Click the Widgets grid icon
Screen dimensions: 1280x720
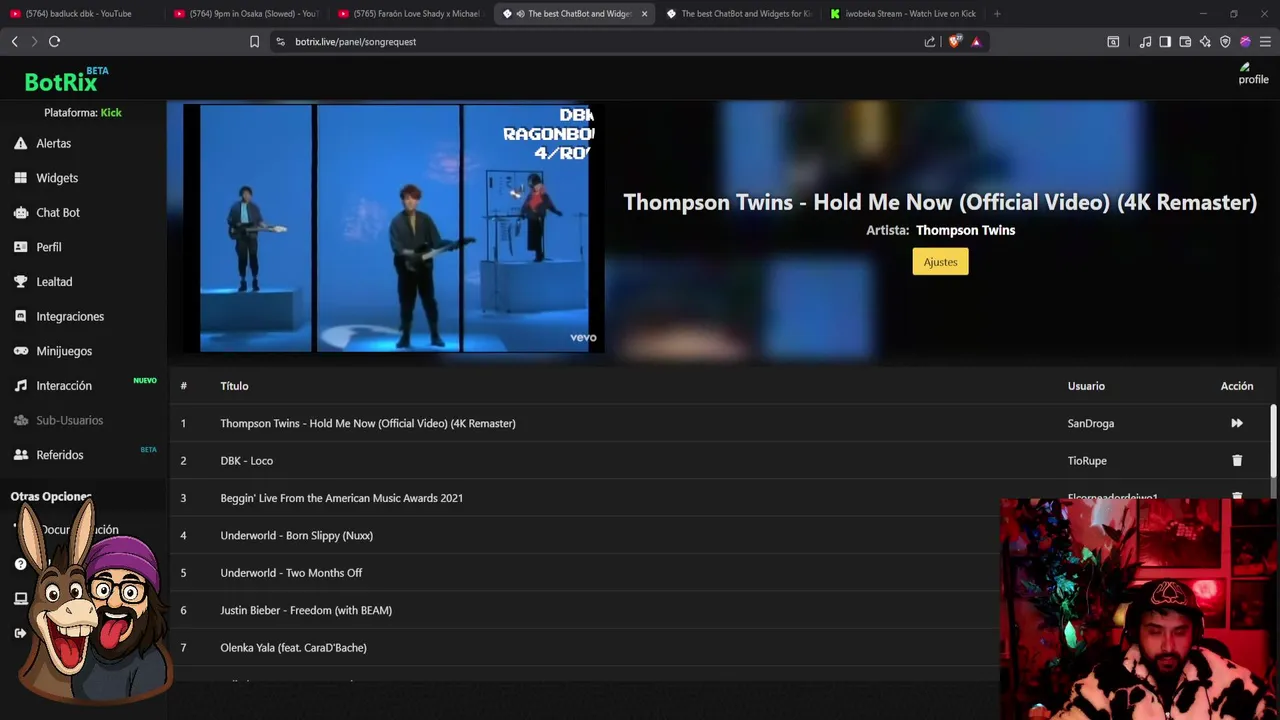coord(20,178)
